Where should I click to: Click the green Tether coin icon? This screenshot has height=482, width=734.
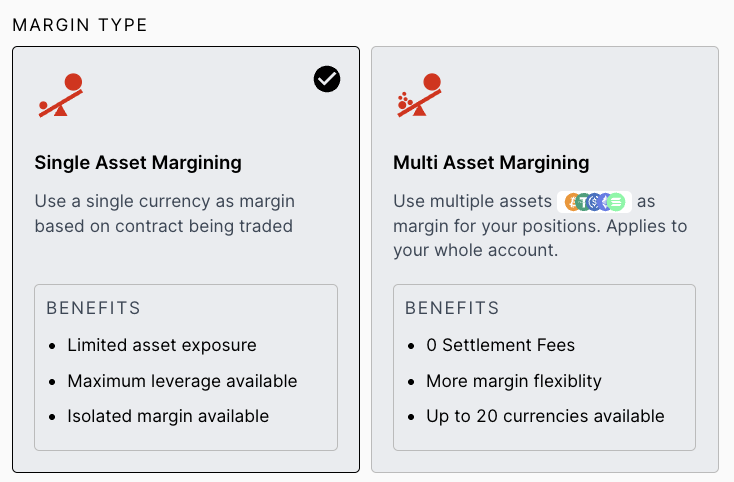coord(583,202)
